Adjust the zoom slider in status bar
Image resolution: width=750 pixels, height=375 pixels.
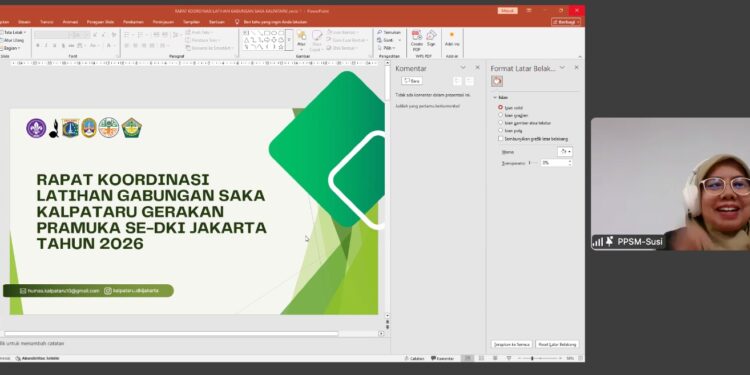pyautogui.click(x=540, y=358)
